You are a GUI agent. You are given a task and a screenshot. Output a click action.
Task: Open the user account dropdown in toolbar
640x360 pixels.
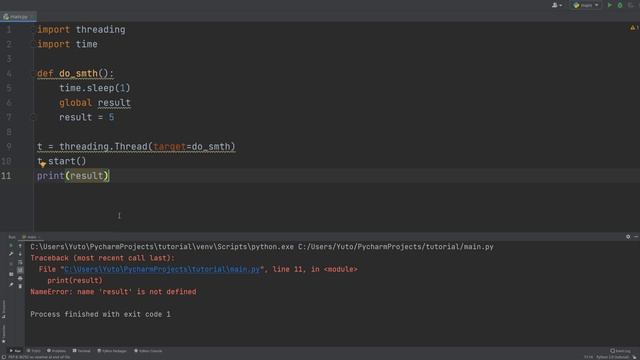557,5
